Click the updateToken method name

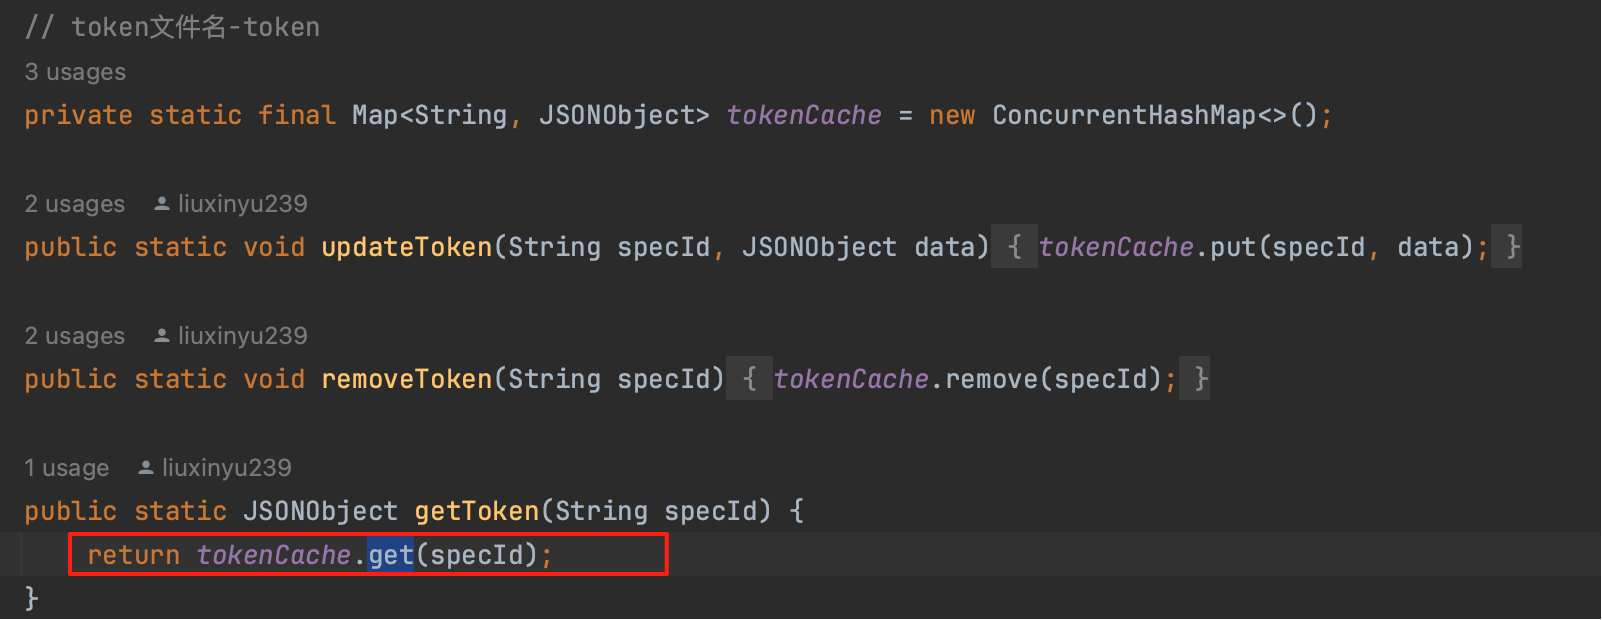pos(406,247)
